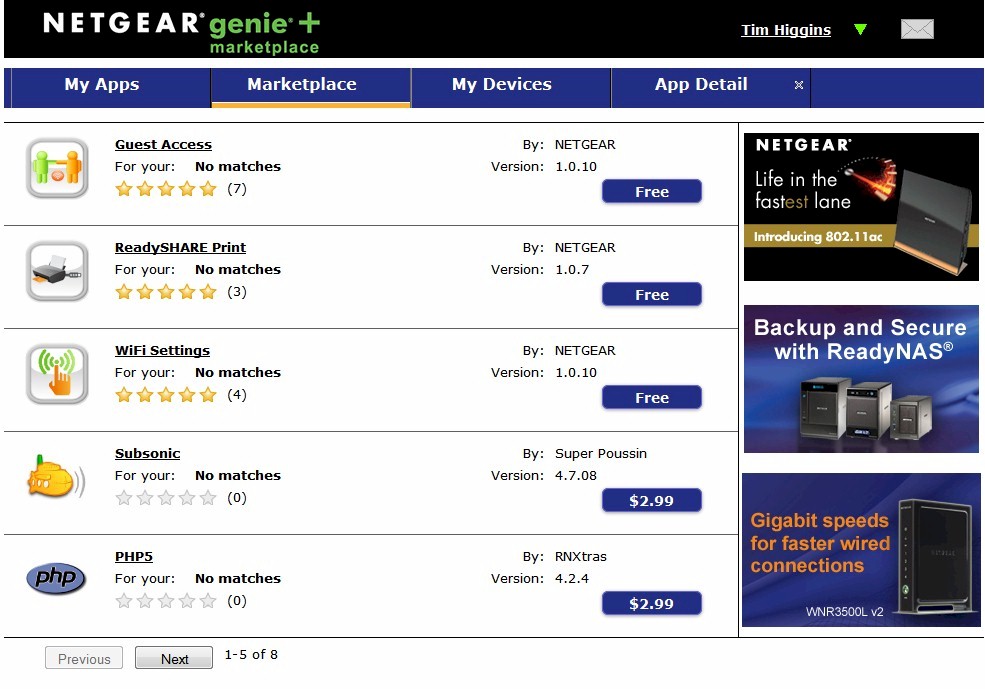The image size is (985, 689).
Task: Open the ReadyNAS Backup and Secure ad
Action: point(861,379)
